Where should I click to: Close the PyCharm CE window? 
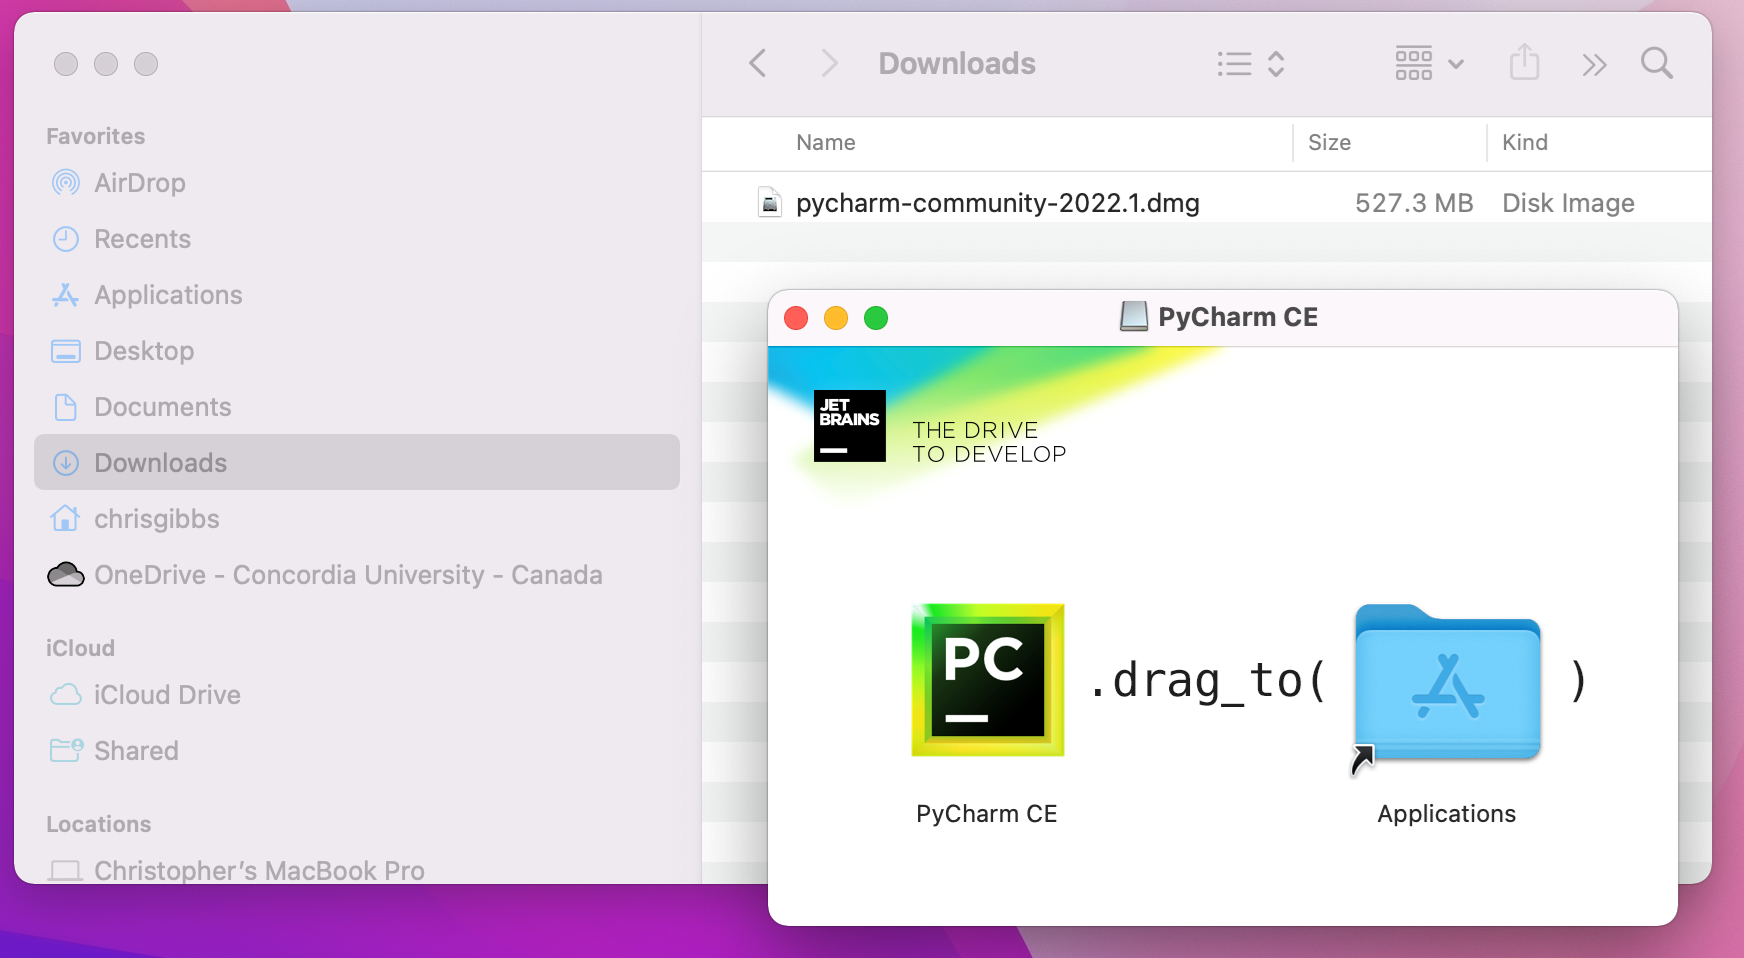[796, 318]
